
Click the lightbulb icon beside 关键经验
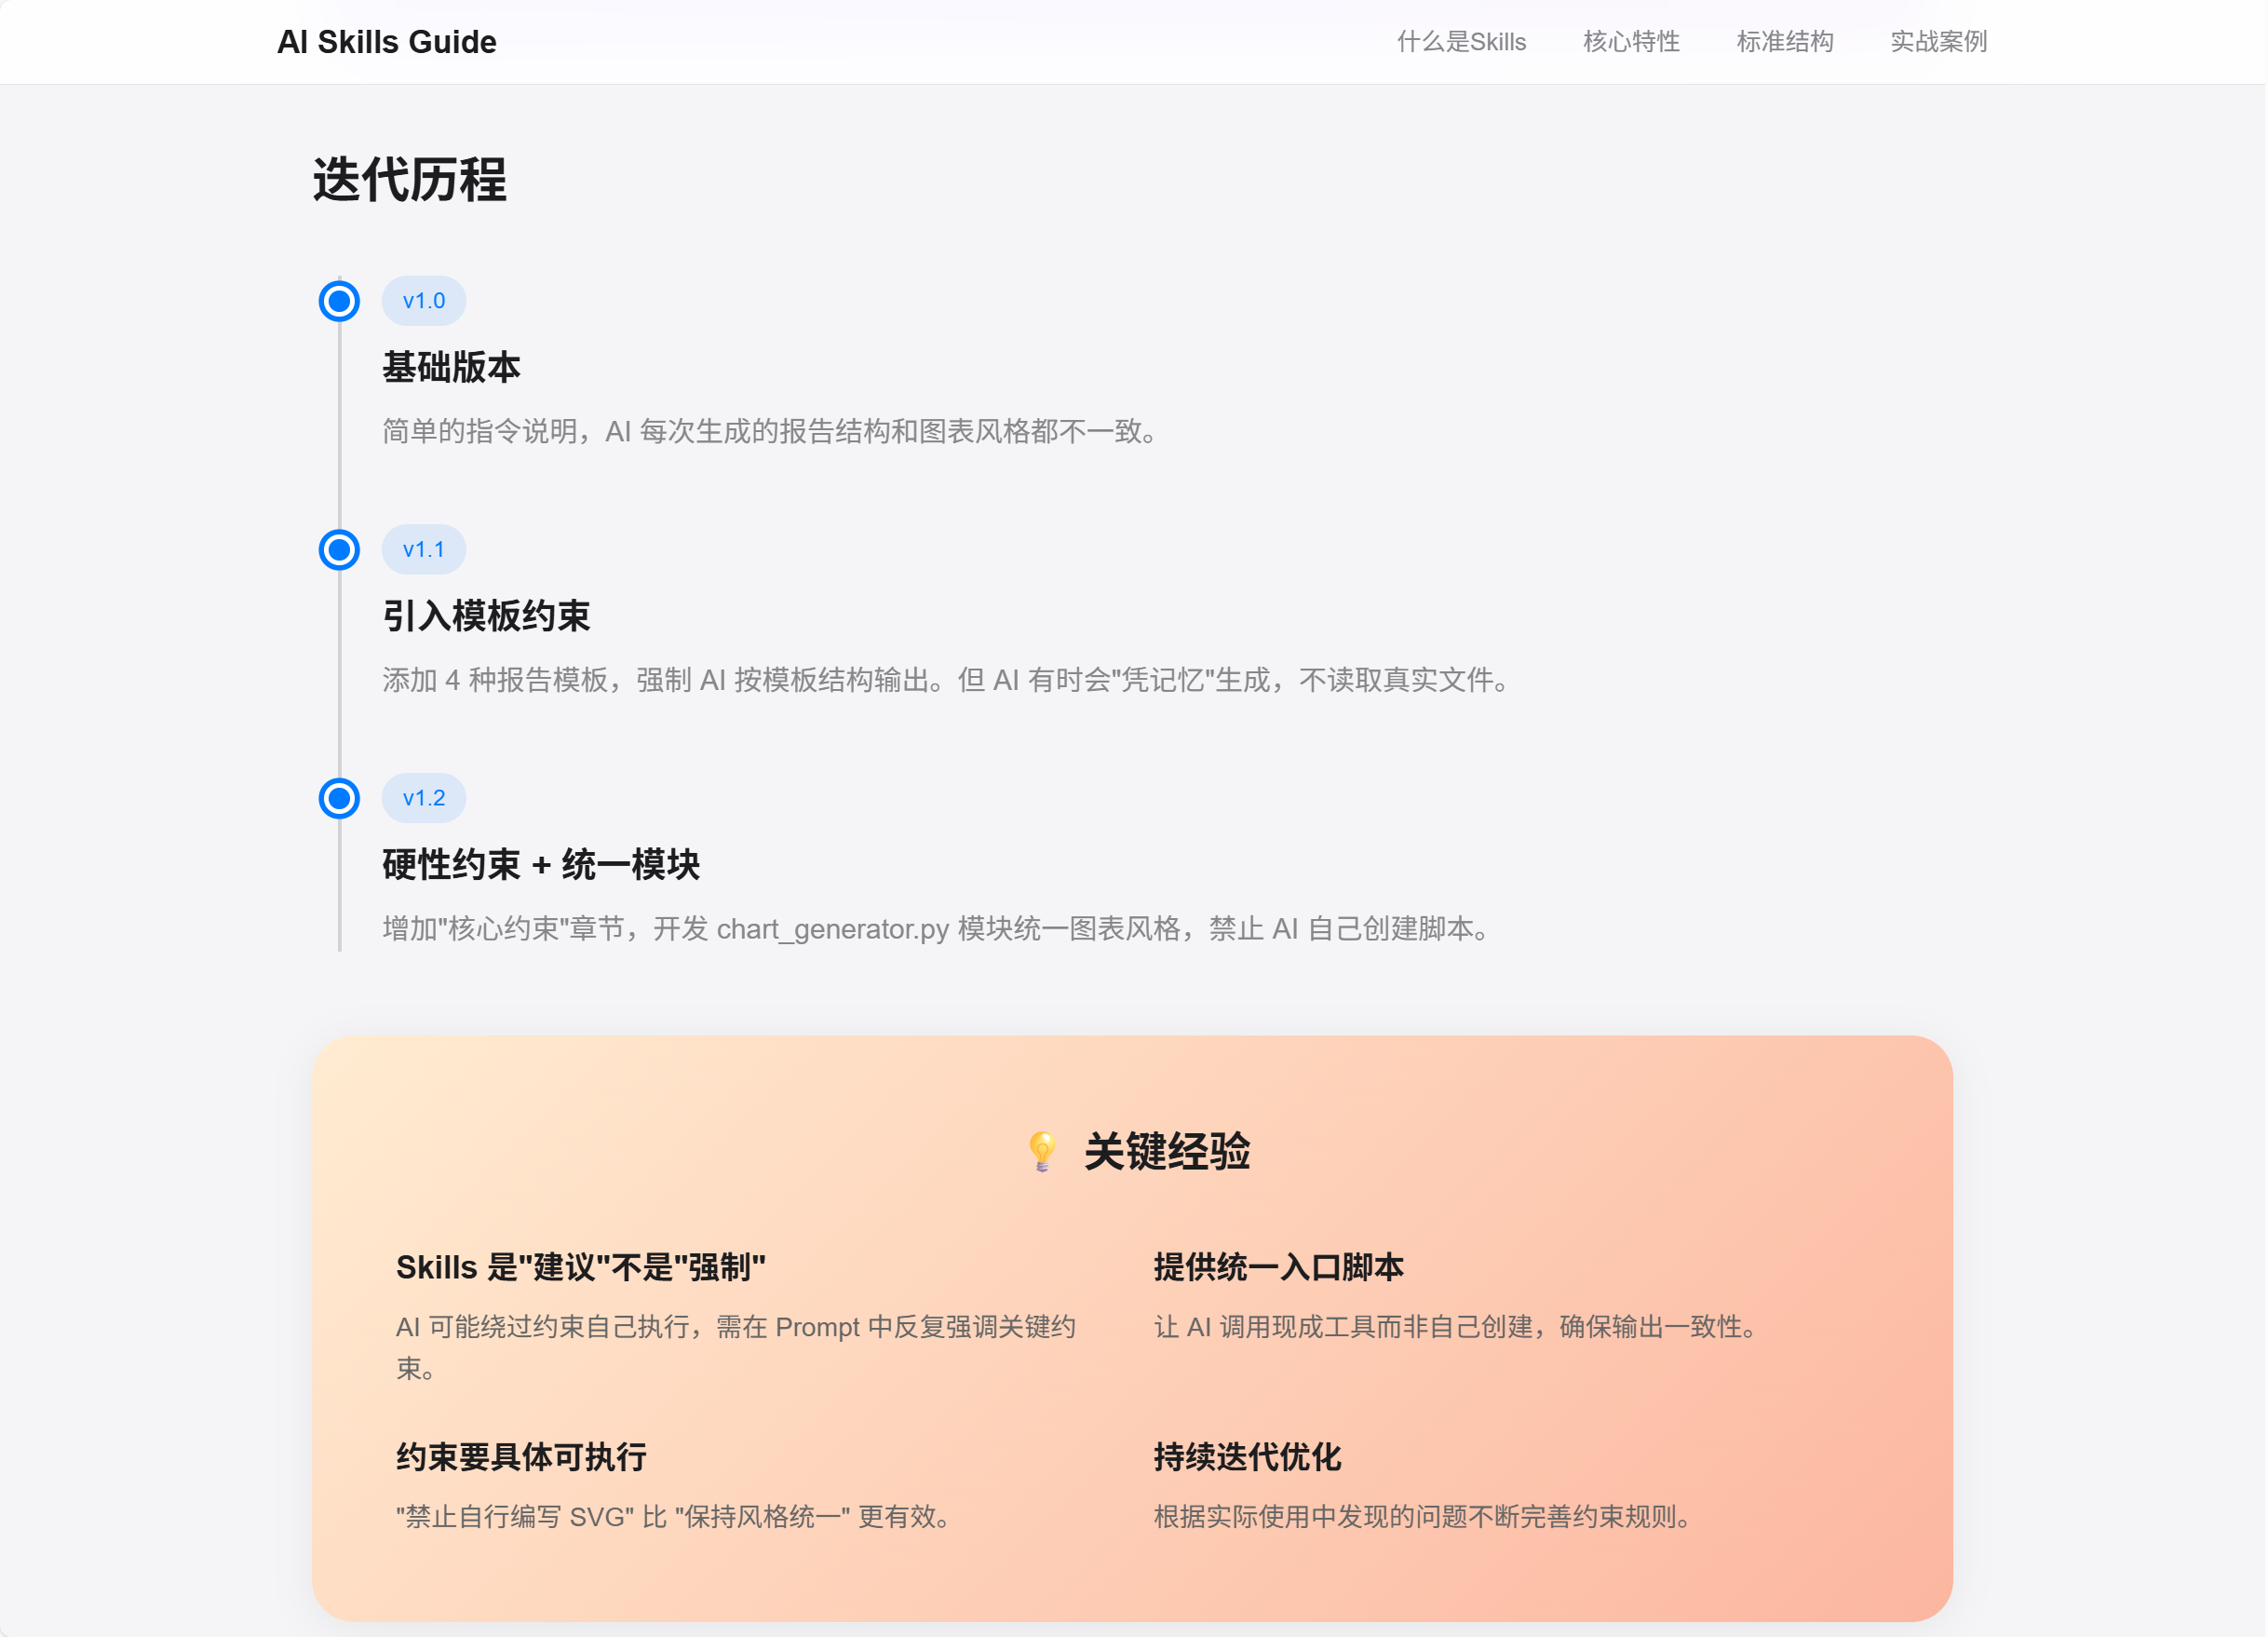pos(1042,1151)
